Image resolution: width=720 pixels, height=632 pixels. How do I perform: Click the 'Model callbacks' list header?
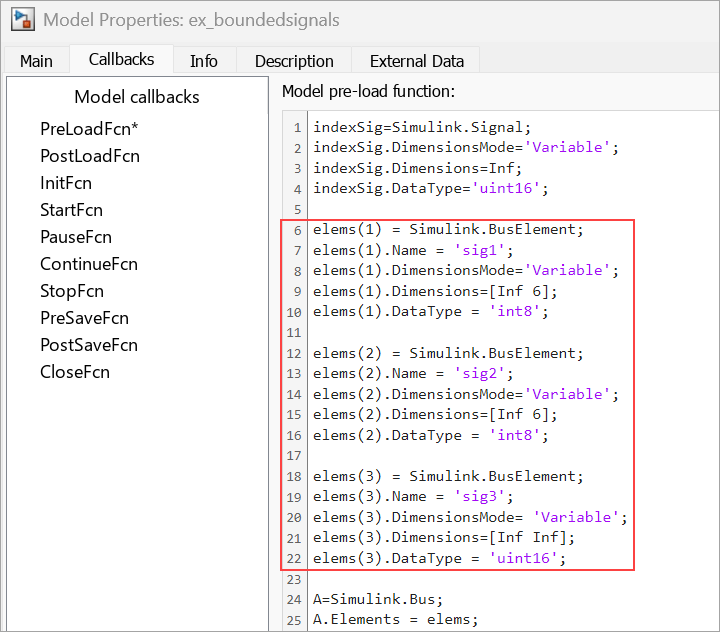point(137,97)
